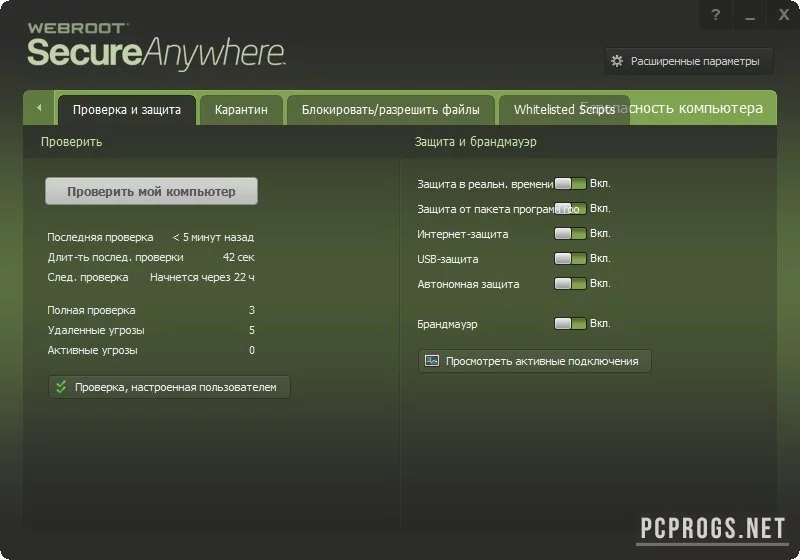Screen dimensions: 800x560
Task: Select the Проверка и защита tab
Action: tap(127, 110)
